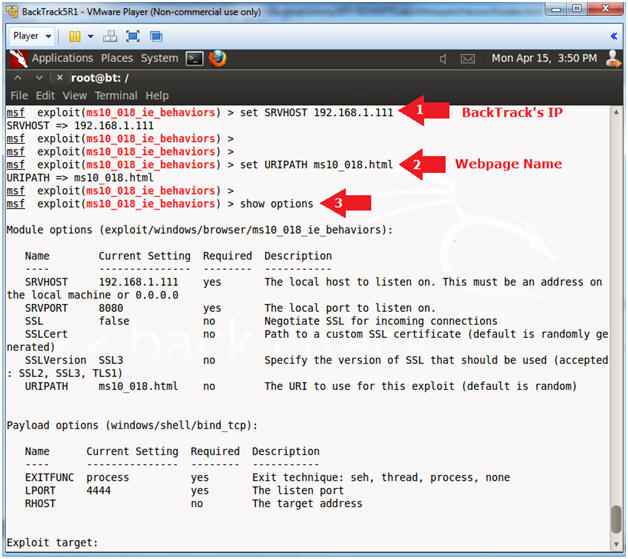
Task: Click the SSLVersion value SSL3
Action: pos(111,360)
